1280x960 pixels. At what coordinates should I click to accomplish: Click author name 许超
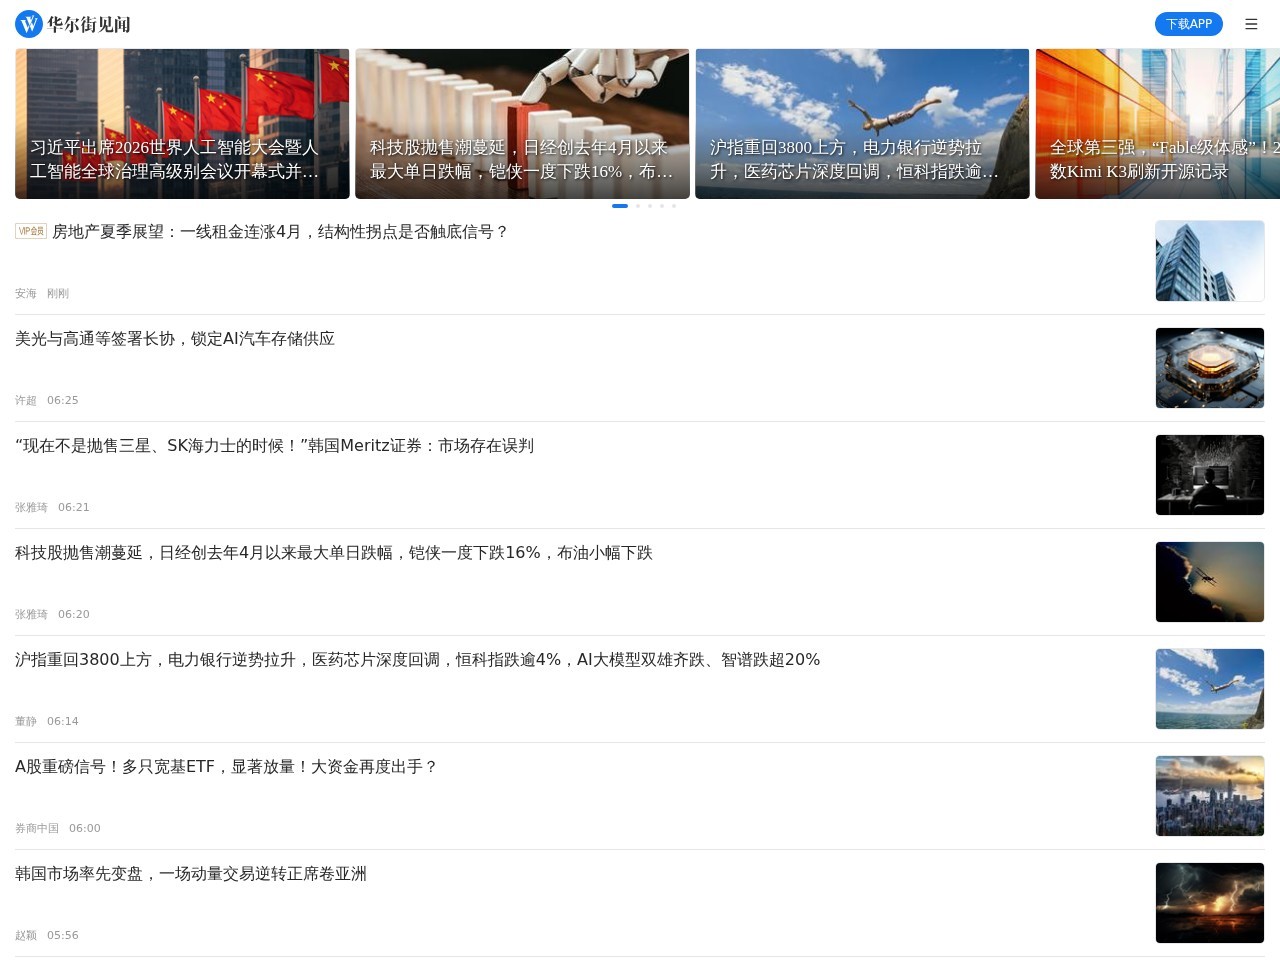coord(26,400)
